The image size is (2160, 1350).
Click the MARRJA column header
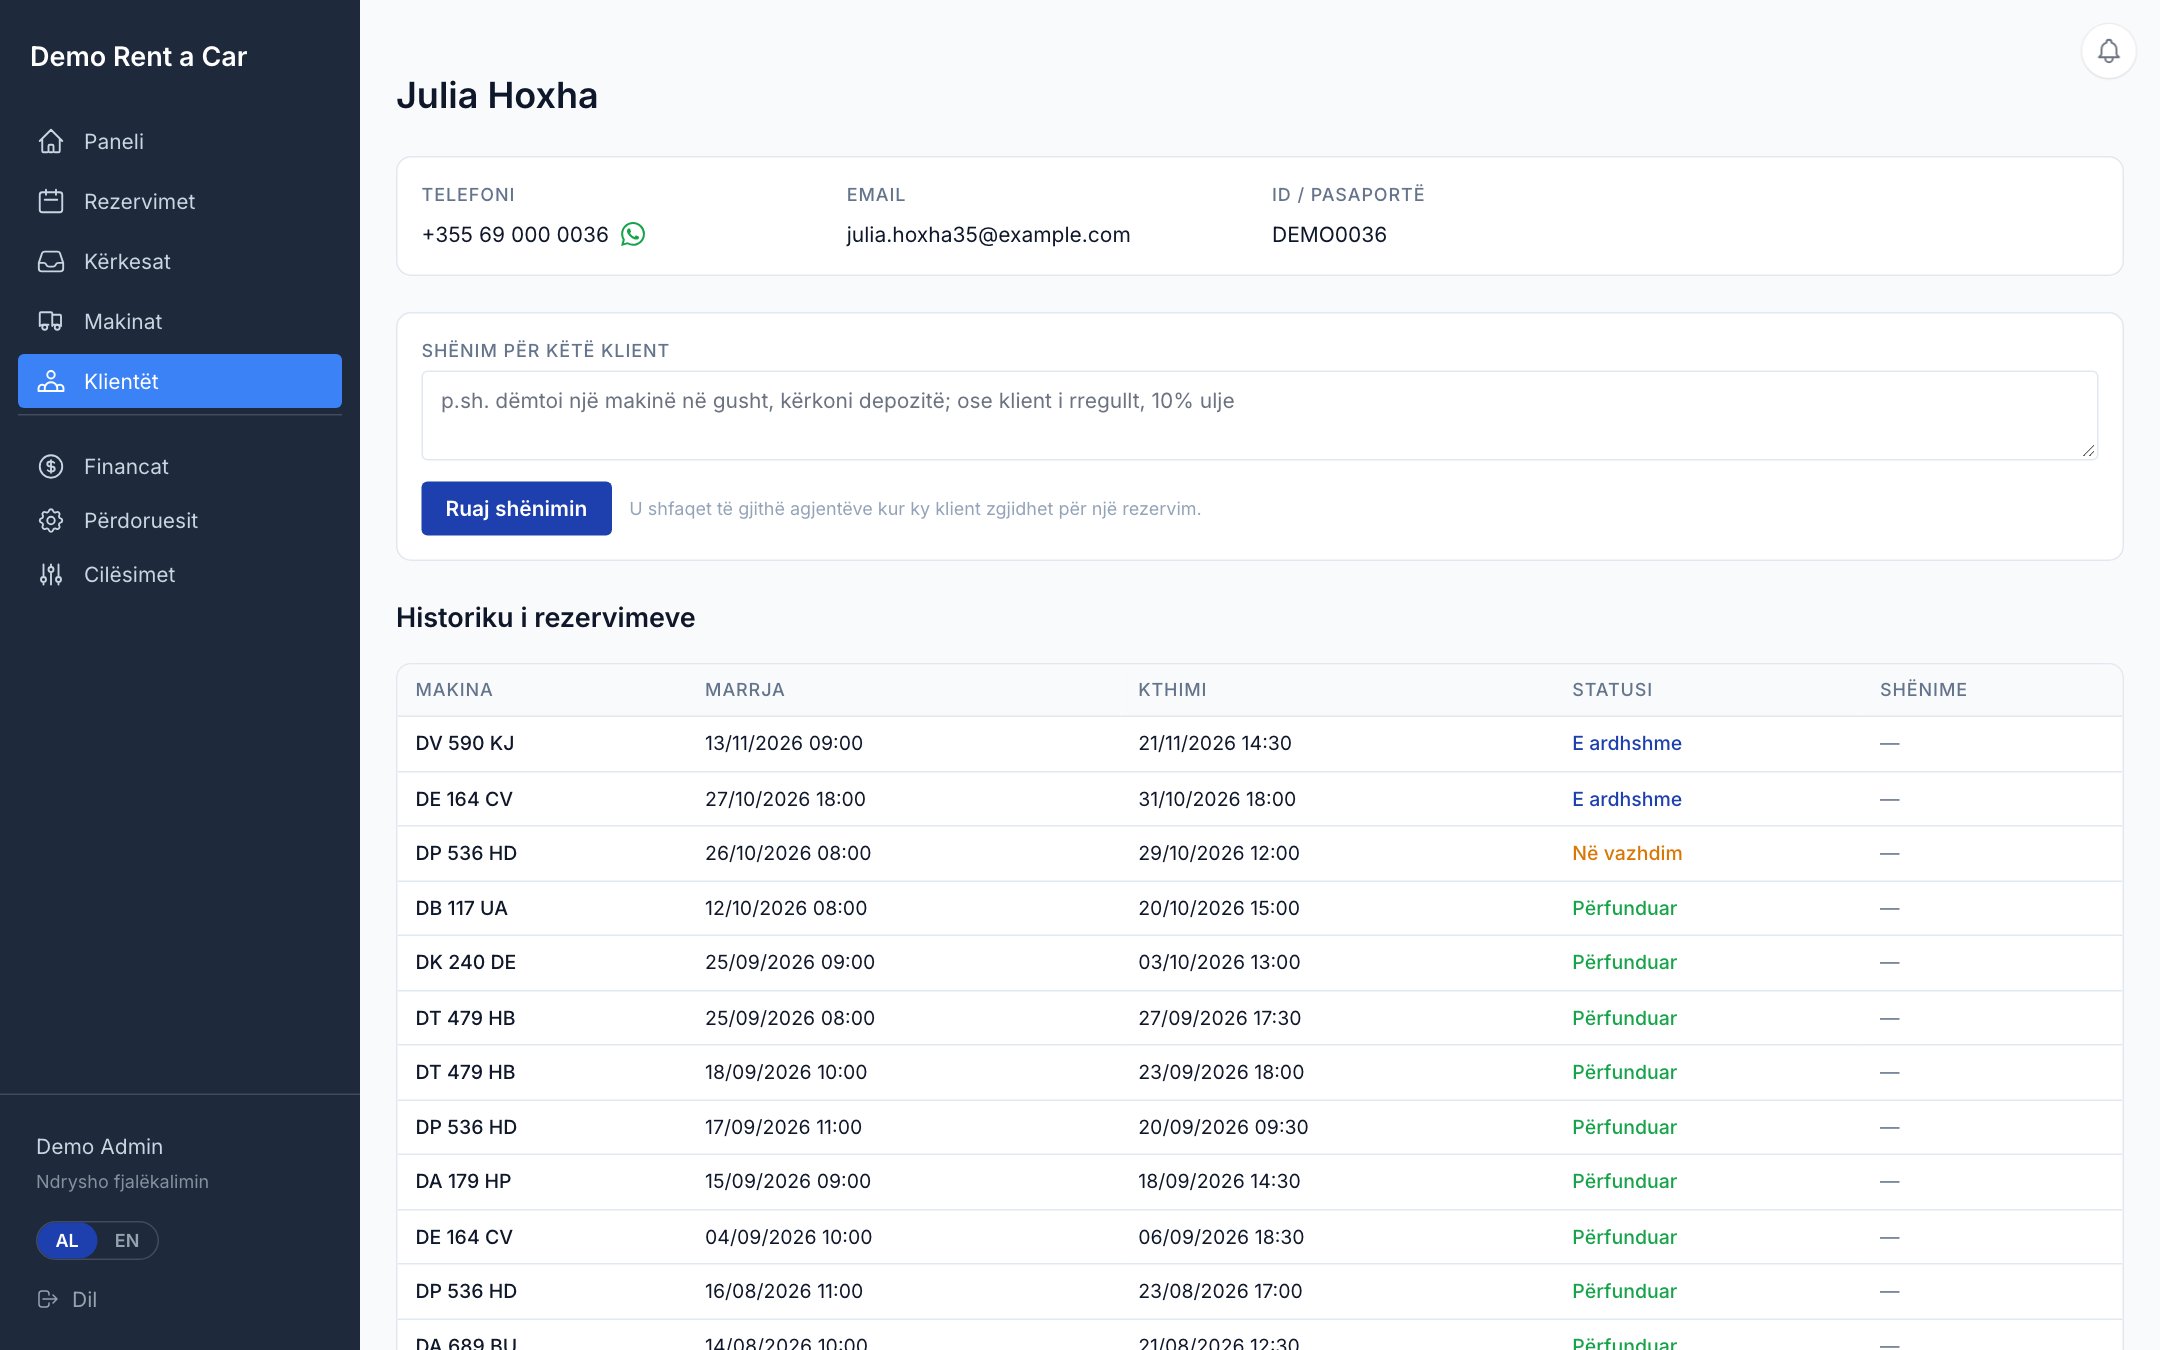745,689
